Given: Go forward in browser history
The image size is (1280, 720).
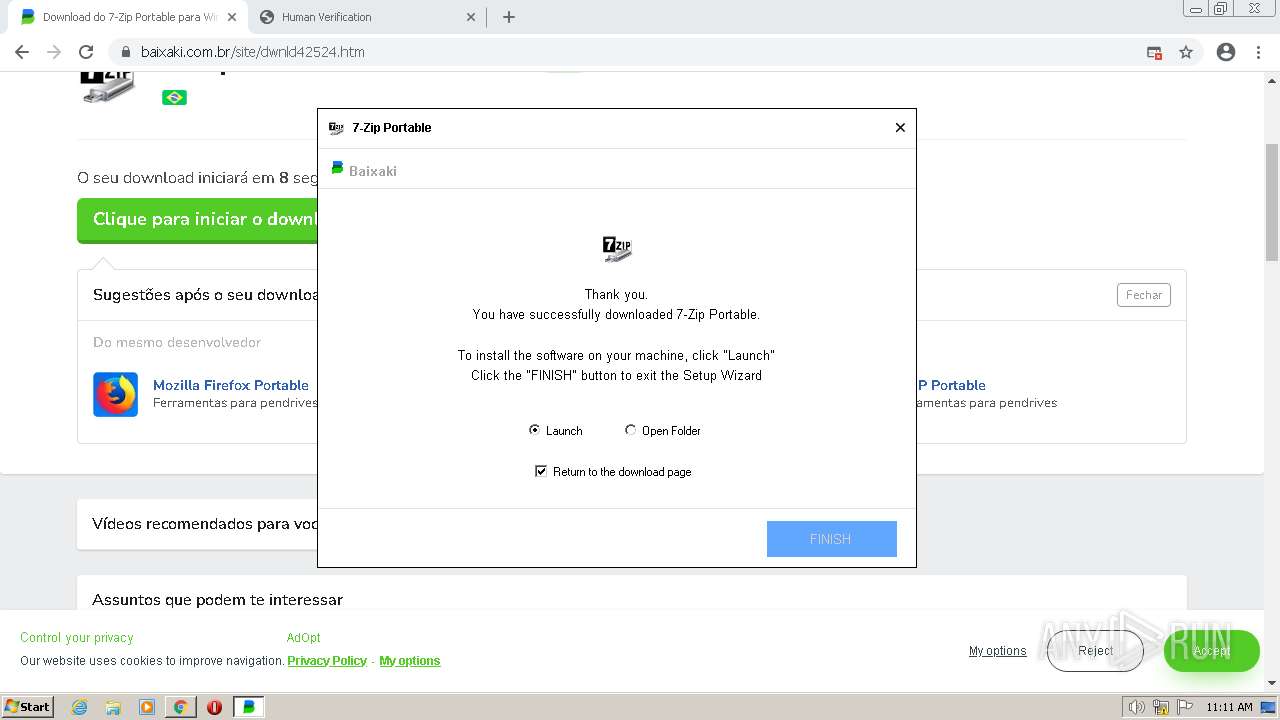Looking at the screenshot, I should pos(54,52).
